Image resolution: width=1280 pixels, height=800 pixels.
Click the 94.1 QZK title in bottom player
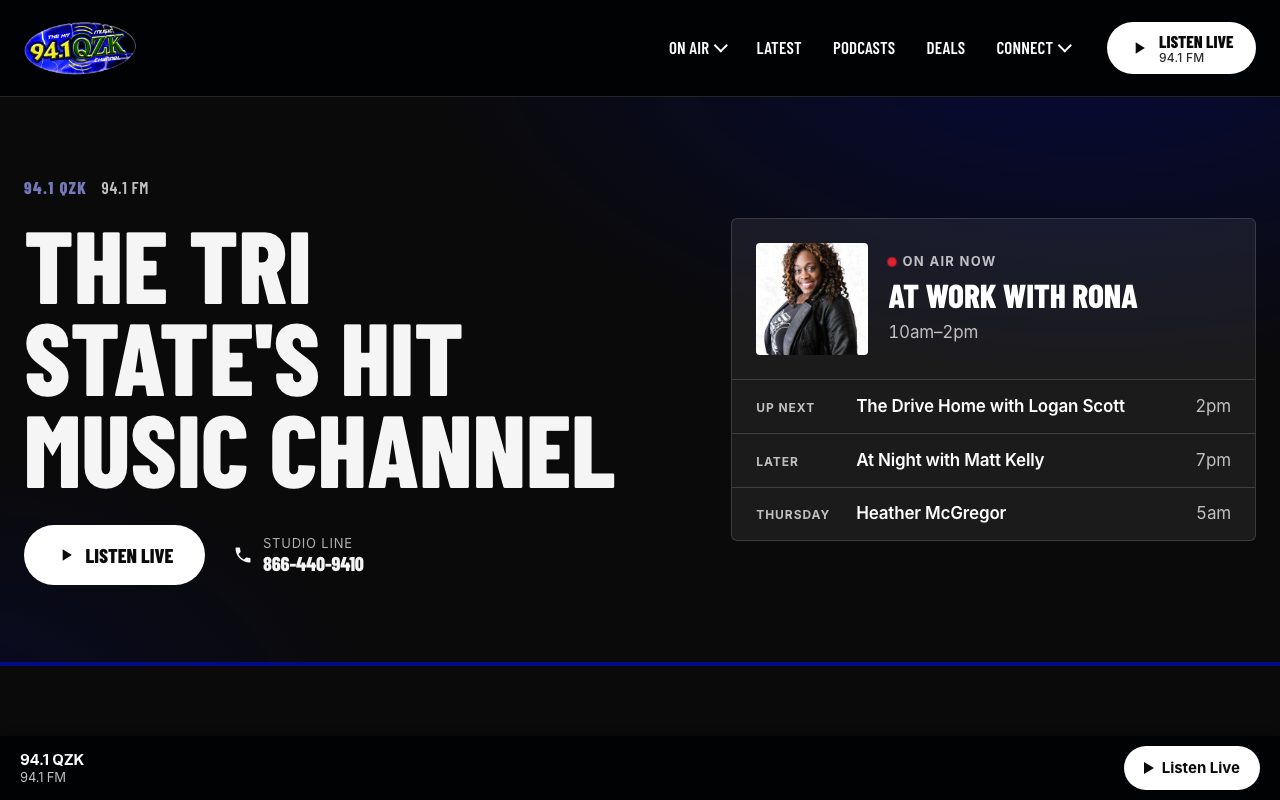coord(52,760)
